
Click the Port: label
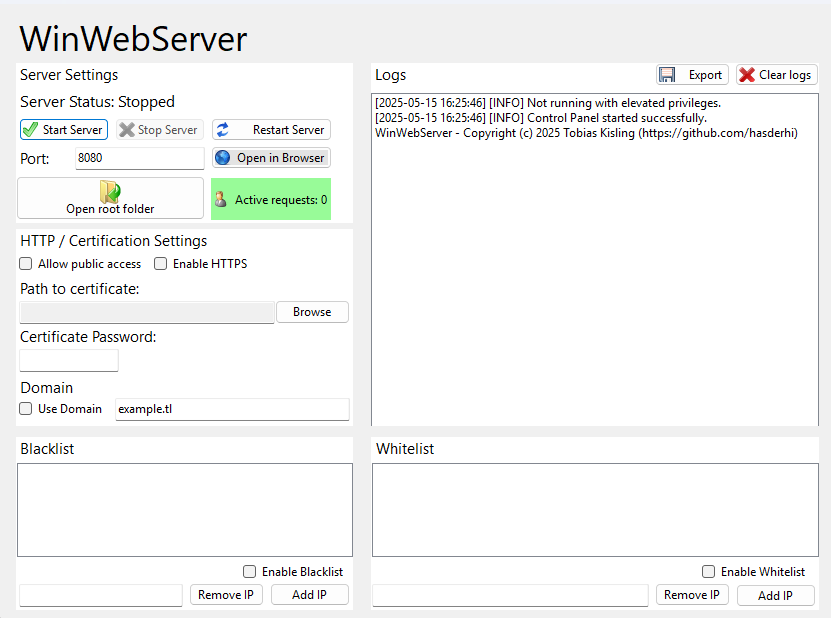click(x=34, y=158)
